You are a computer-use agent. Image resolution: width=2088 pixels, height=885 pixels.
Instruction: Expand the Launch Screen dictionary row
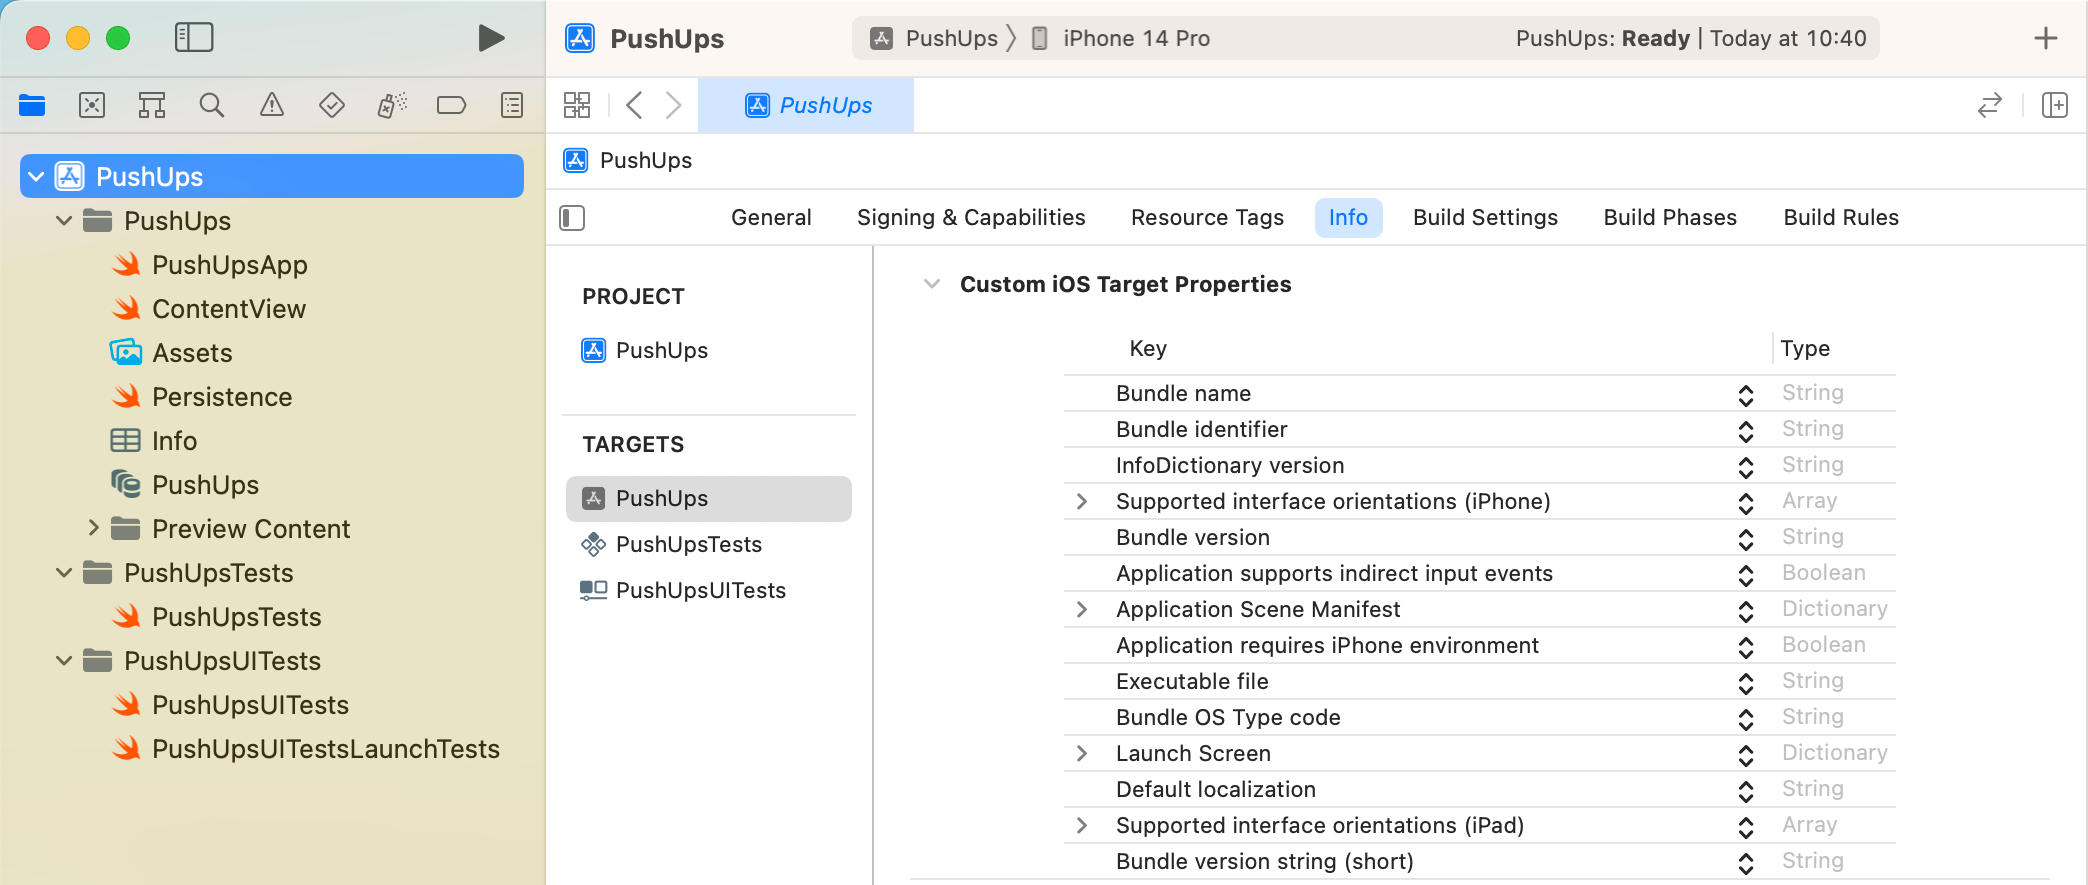click(1081, 753)
